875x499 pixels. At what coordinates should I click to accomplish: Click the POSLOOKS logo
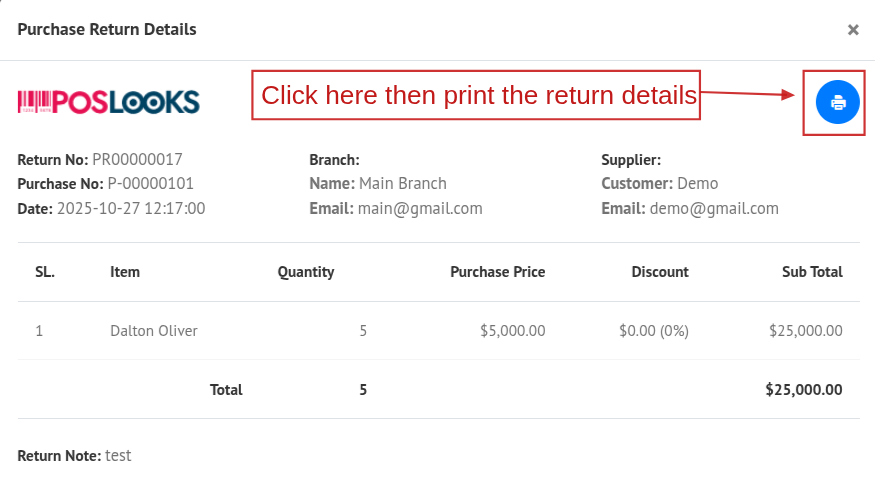click(x=108, y=101)
